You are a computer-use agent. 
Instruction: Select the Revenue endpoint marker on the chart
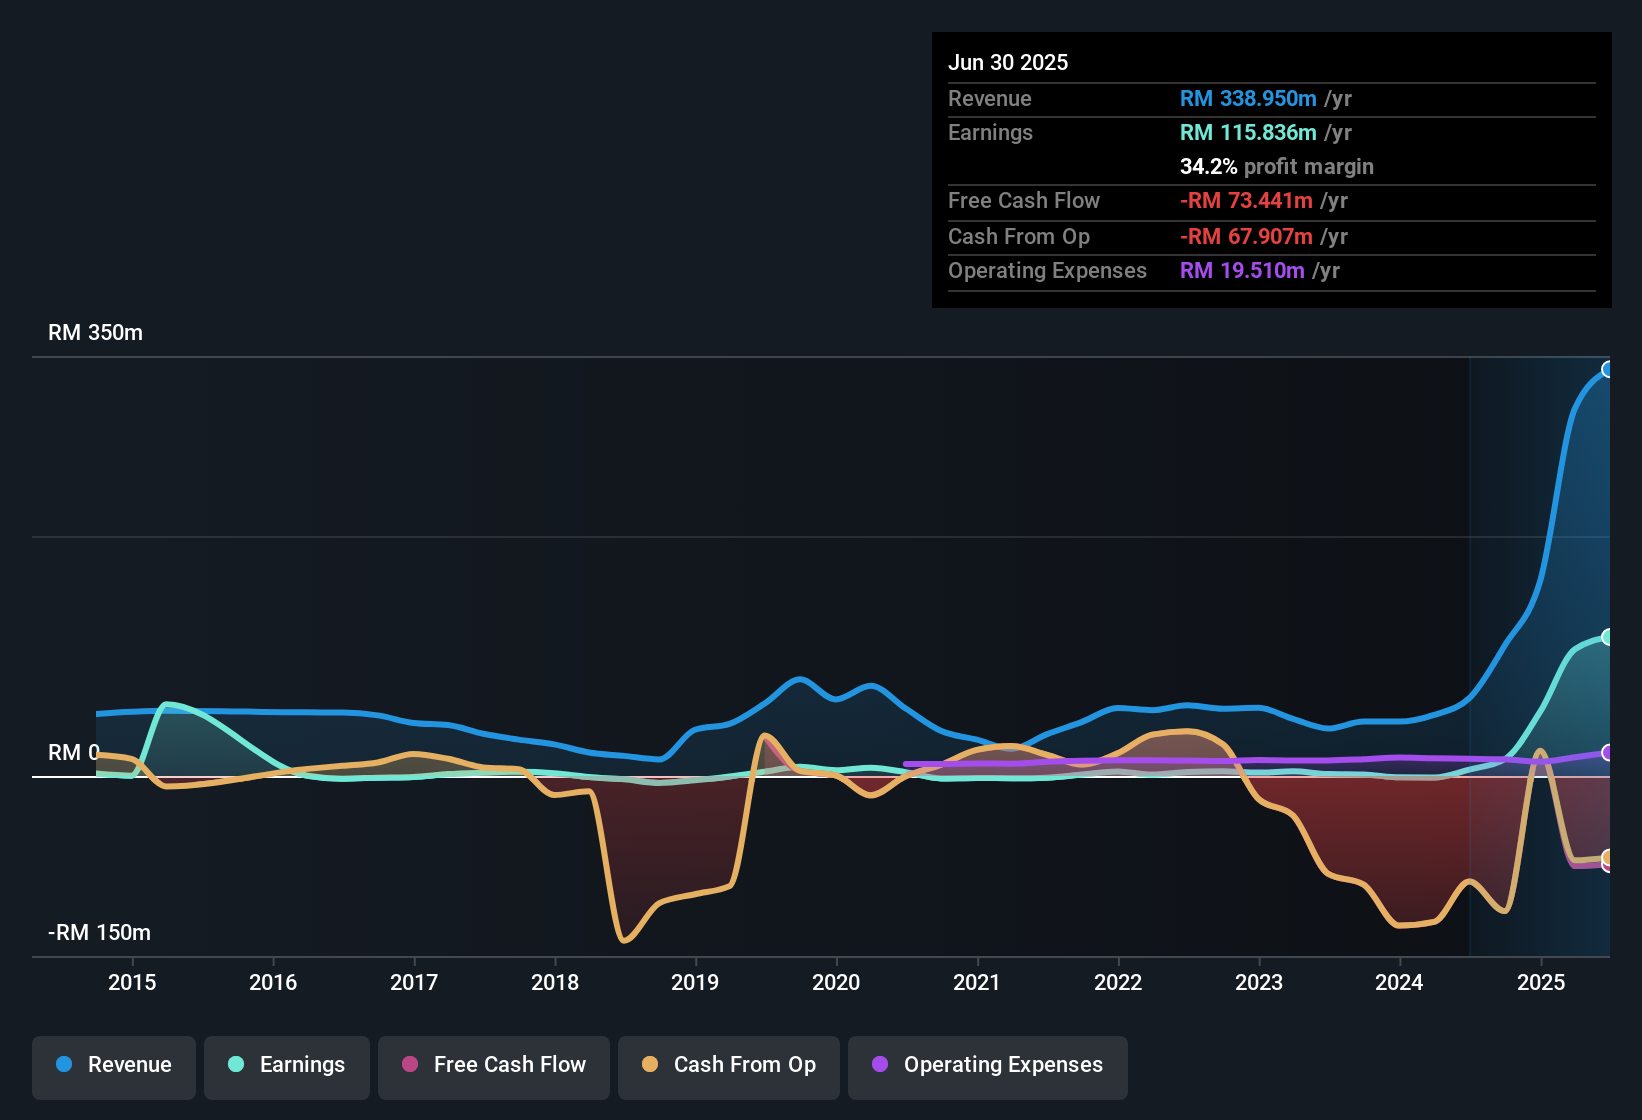[x=1608, y=370]
